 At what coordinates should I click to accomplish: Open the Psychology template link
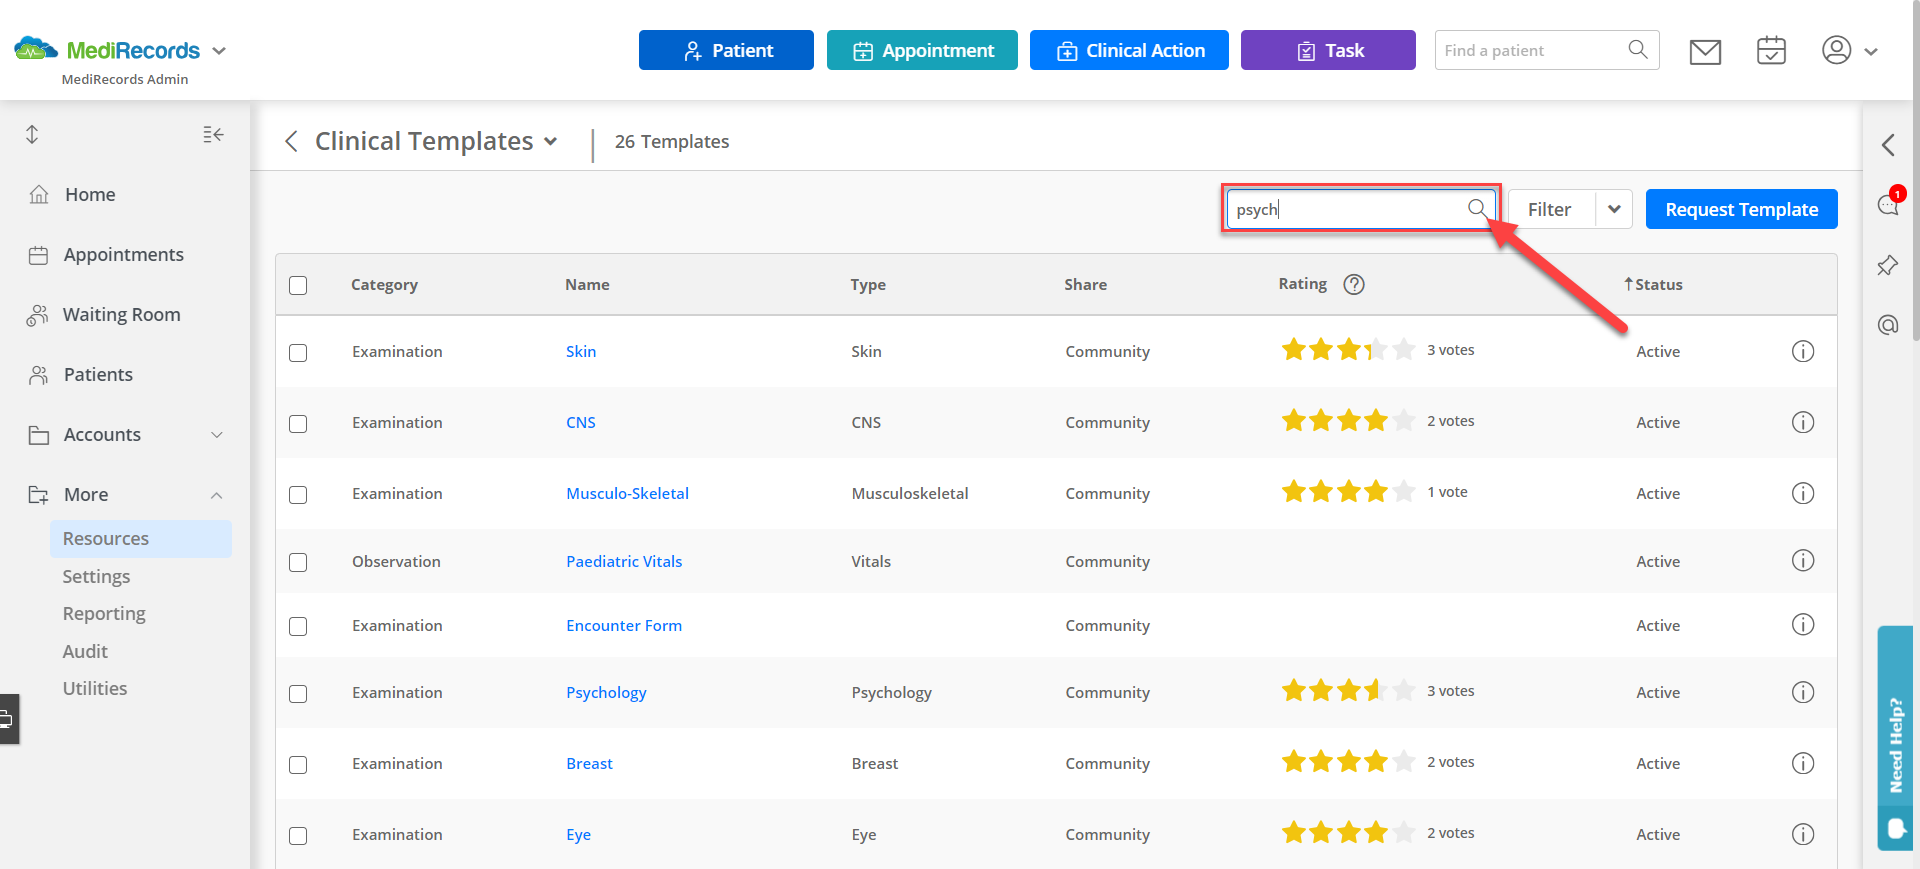[606, 692]
